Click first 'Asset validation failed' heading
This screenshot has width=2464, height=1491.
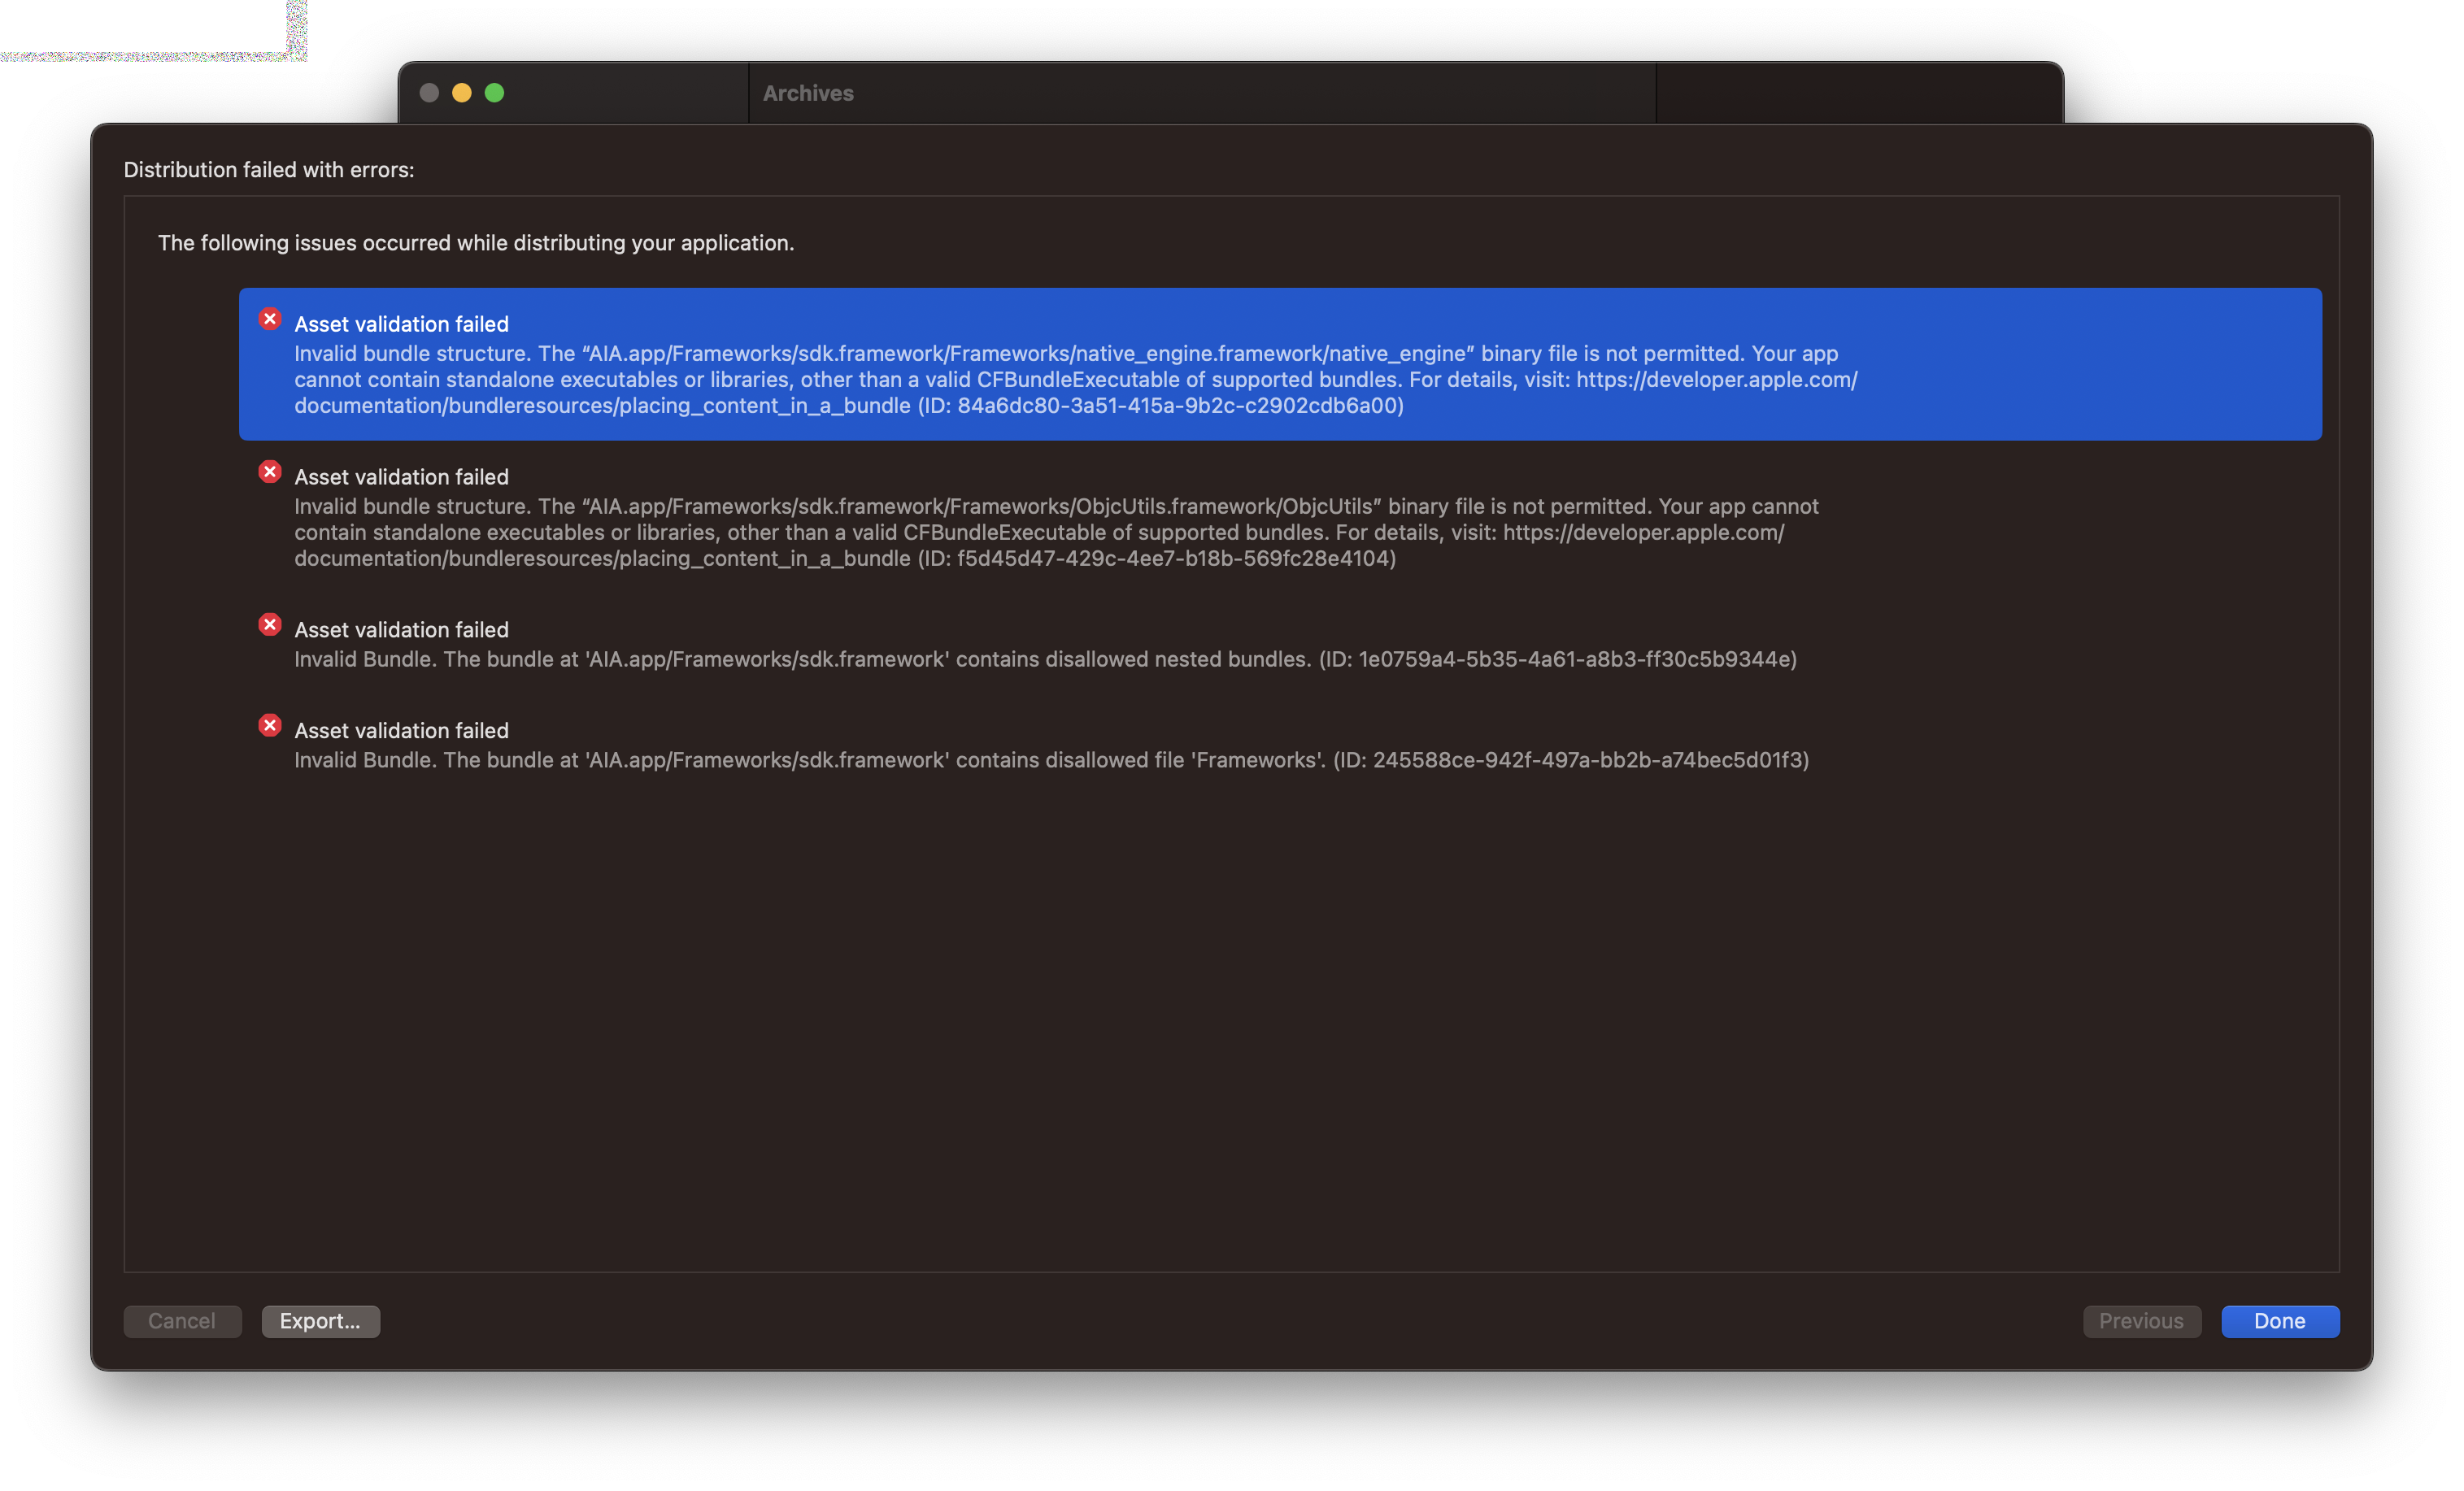pyautogui.click(x=401, y=324)
